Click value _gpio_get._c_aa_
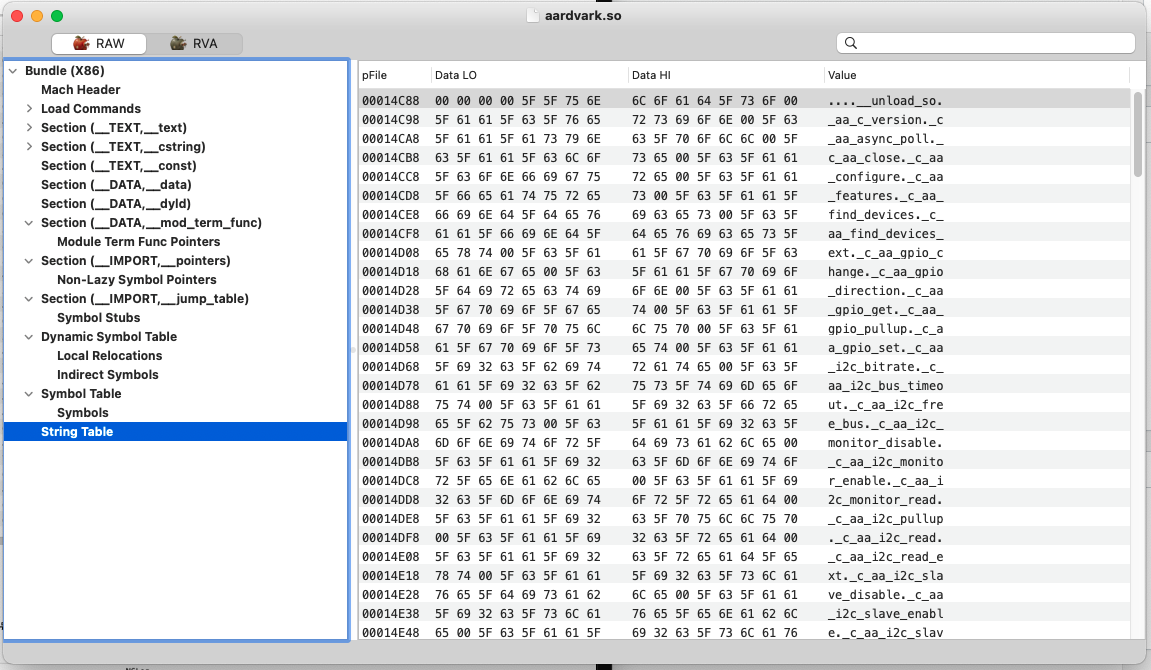Screen dimensions: 1151x670 pyautogui.click(x=885, y=310)
